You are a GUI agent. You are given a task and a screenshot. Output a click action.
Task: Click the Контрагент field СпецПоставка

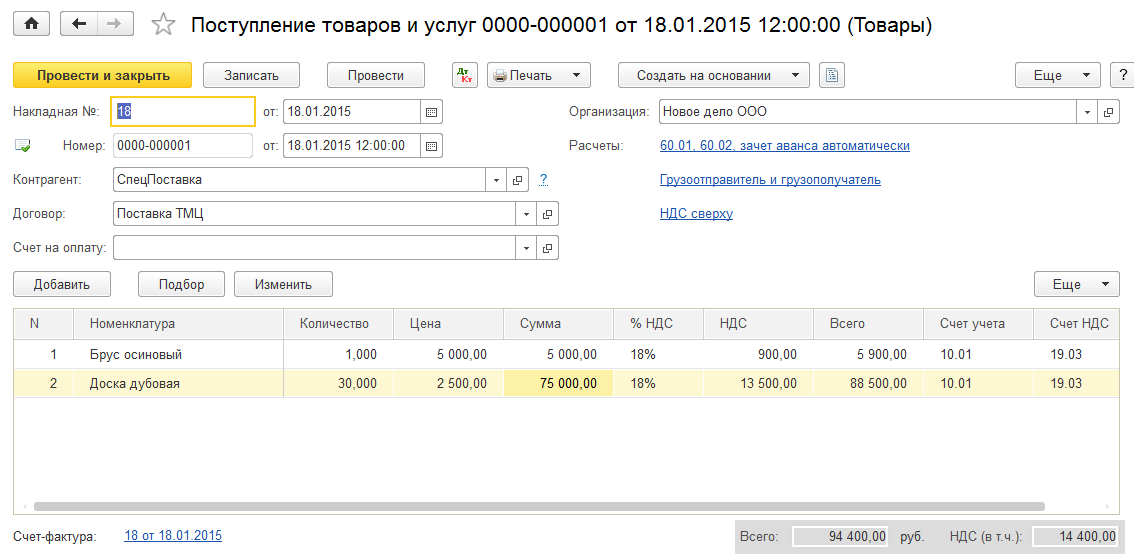point(300,179)
